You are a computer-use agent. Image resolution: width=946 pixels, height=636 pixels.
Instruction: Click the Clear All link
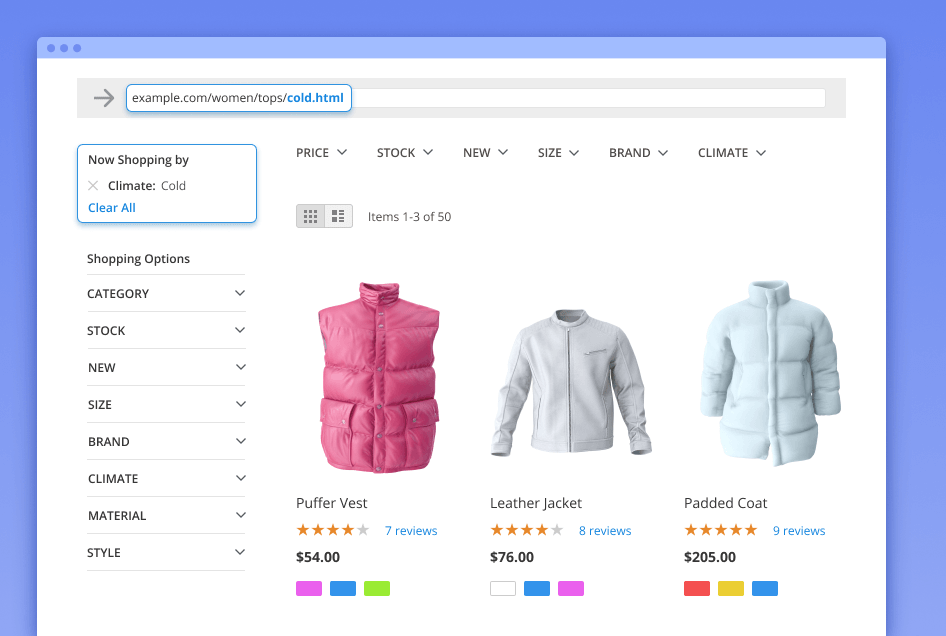coord(112,208)
